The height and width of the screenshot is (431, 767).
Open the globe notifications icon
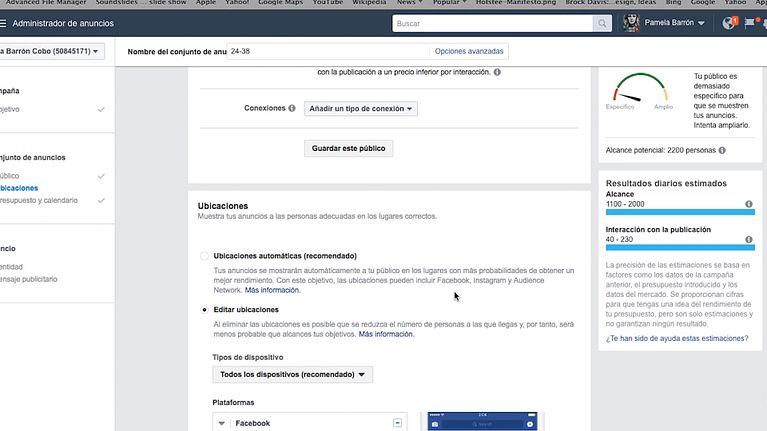729,23
